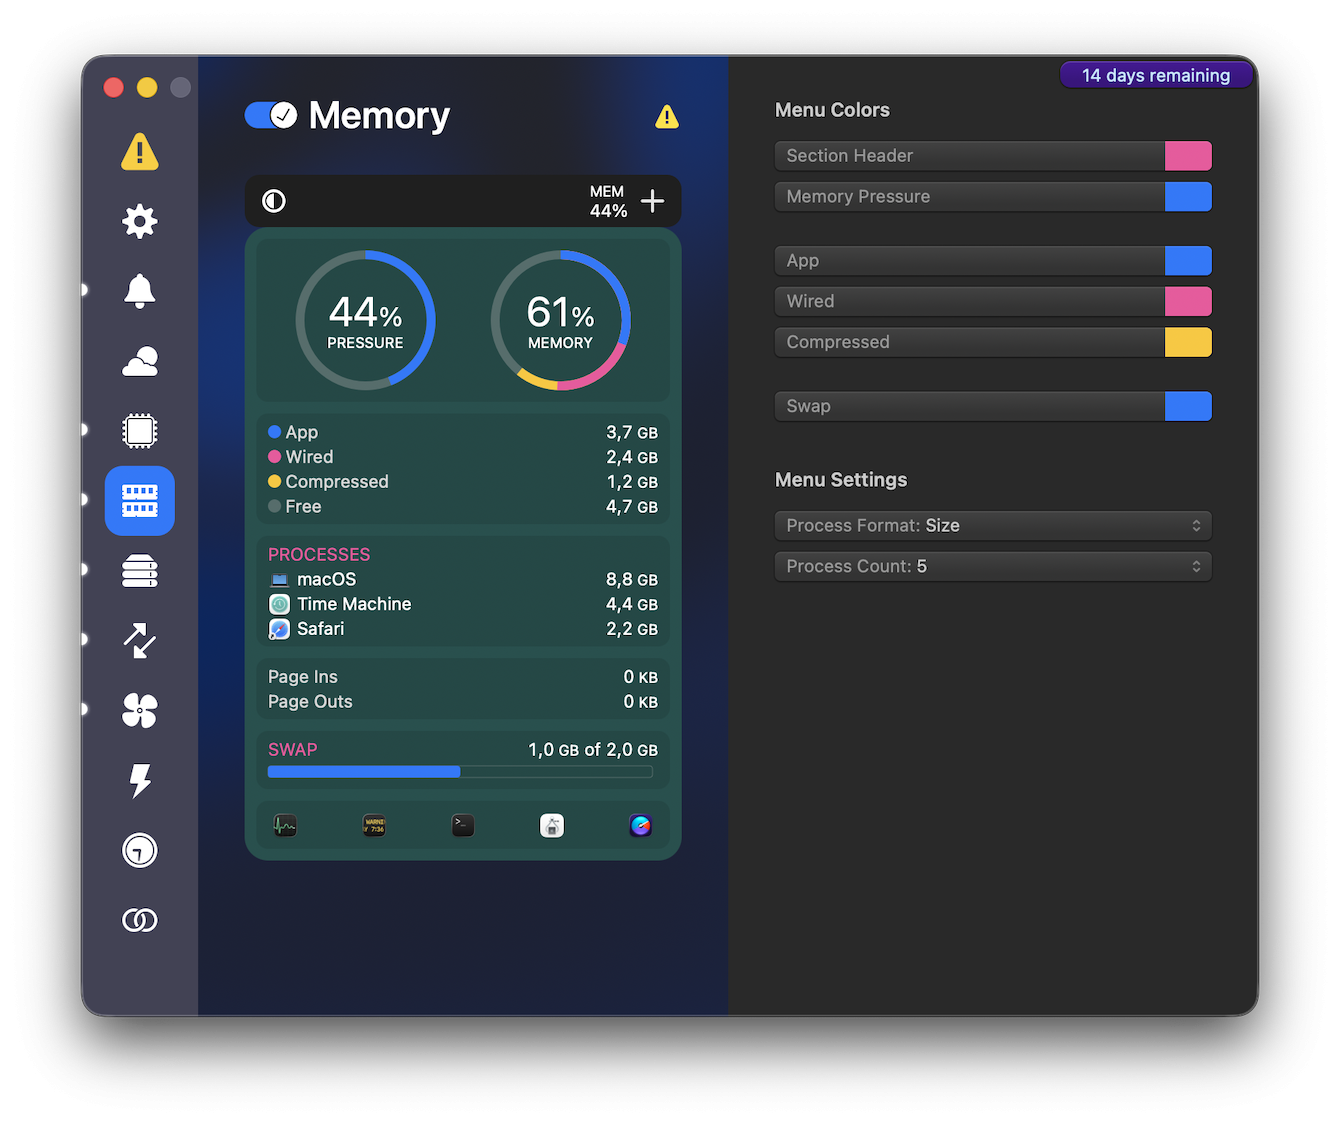
Task: Select the Disk module icon
Action: click(x=140, y=571)
